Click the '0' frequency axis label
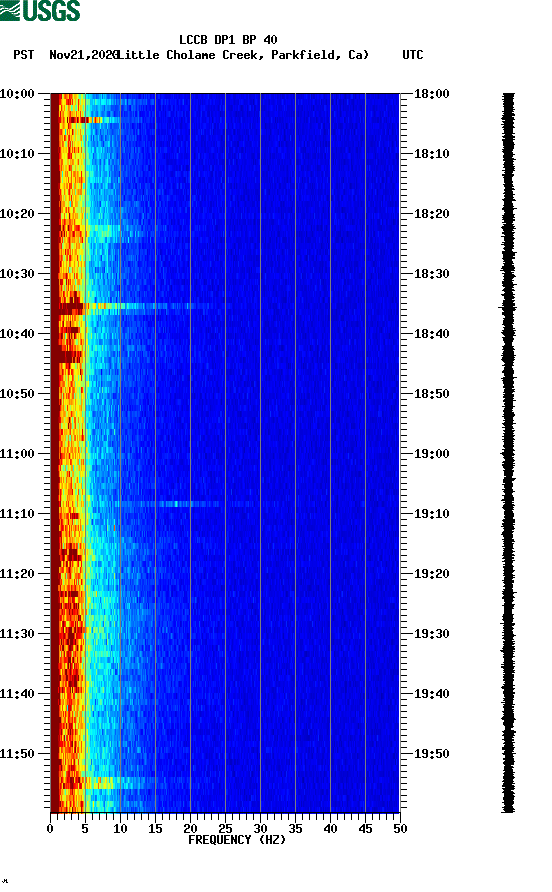Viewport: 552px width, 892px height. pos(50,829)
